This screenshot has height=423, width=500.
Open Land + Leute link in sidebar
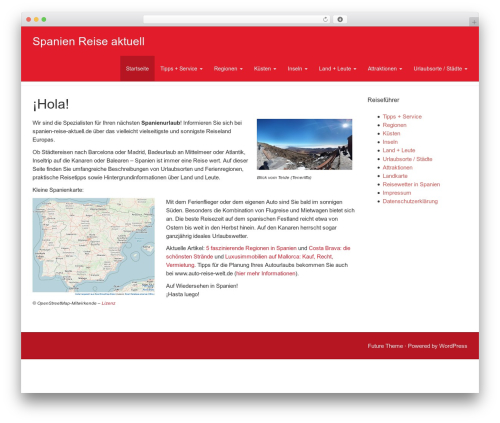(x=399, y=150)
